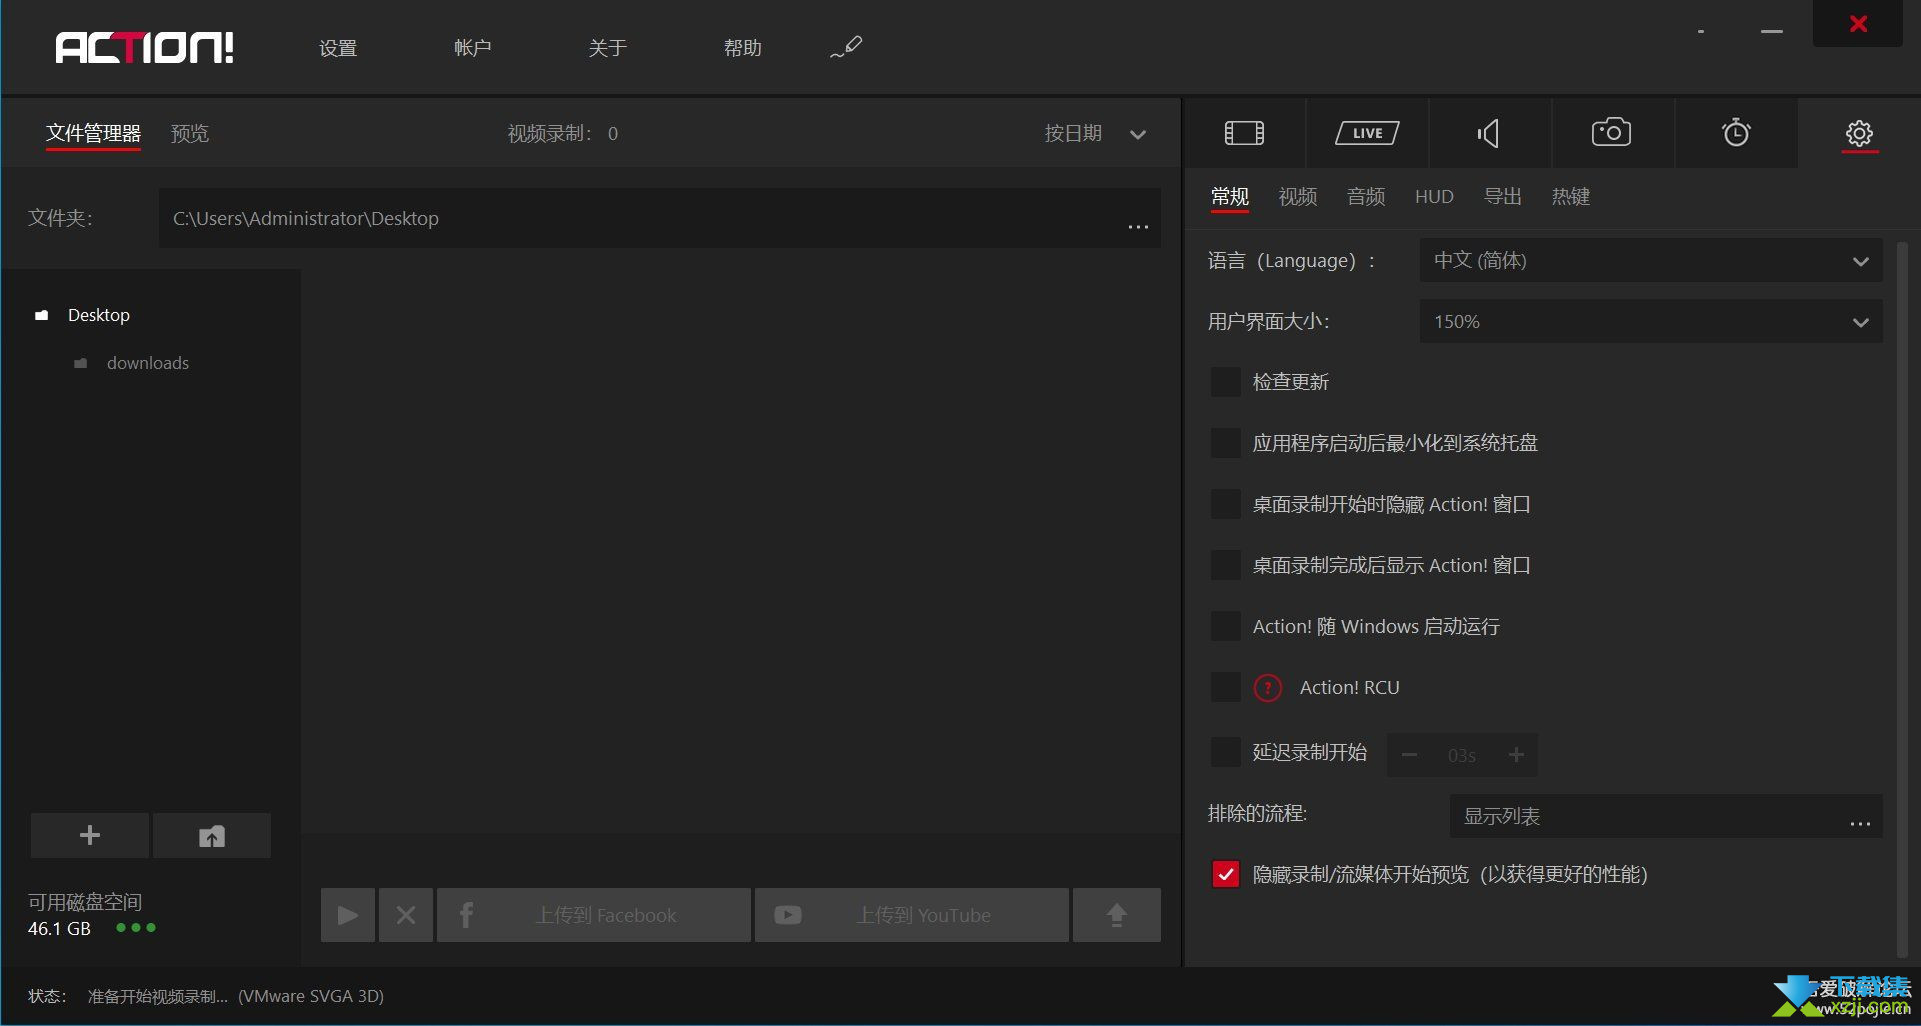This screenshot has width=1921, height=1026.
Task: Select the 视频 settings tab
Action: [1298, 196]
